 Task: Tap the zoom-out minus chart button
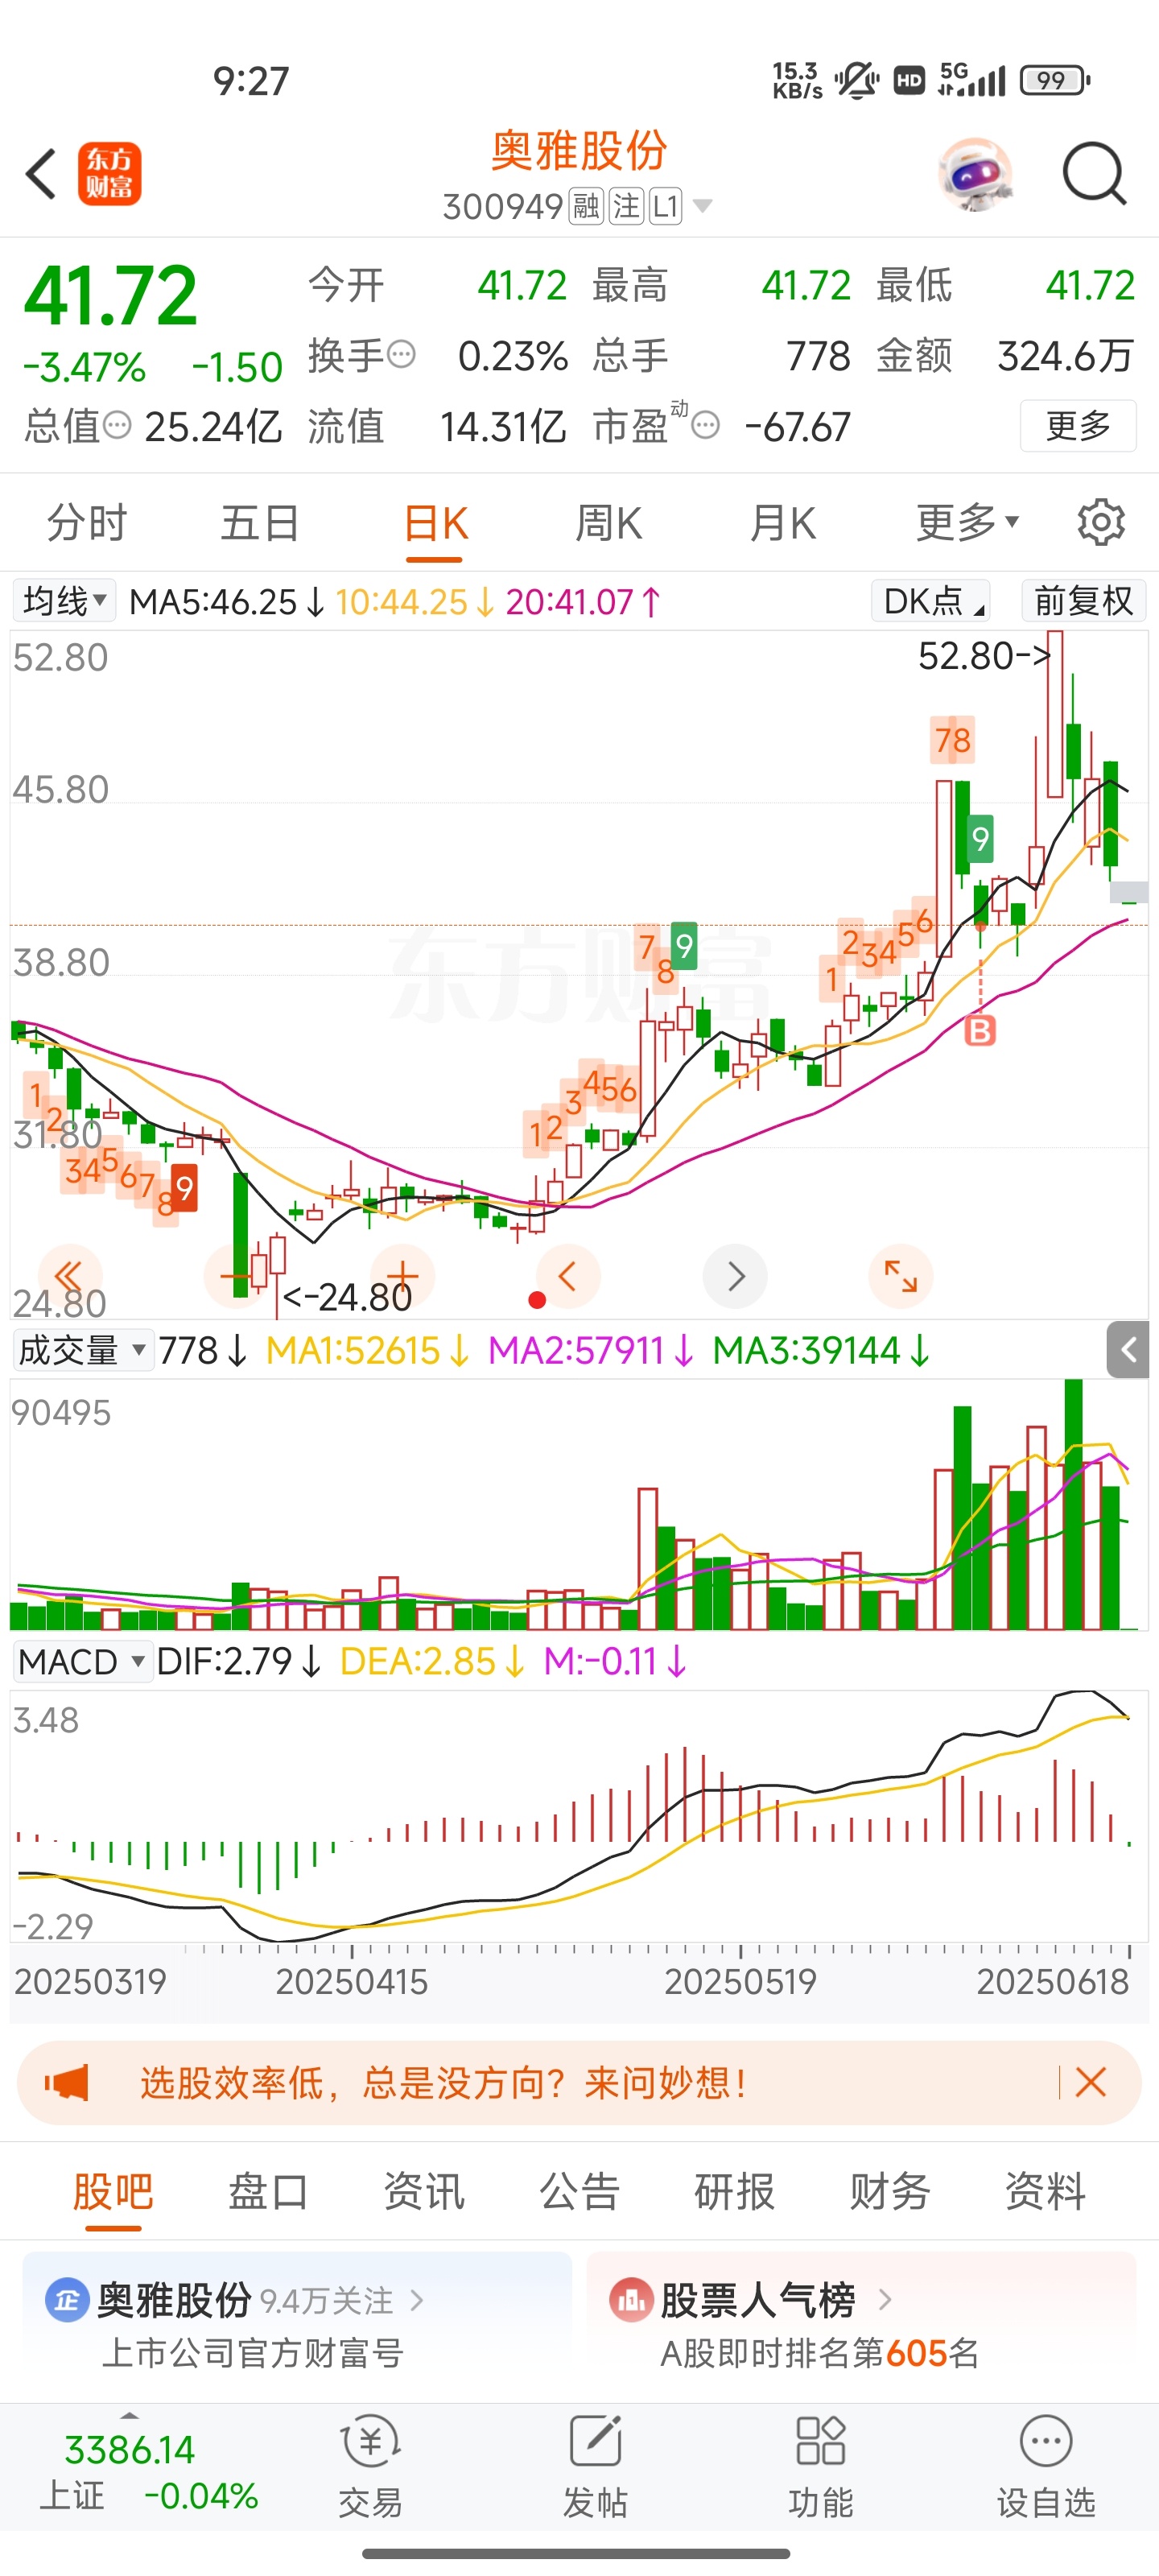pyautogui.click(x=236, y=1276)
